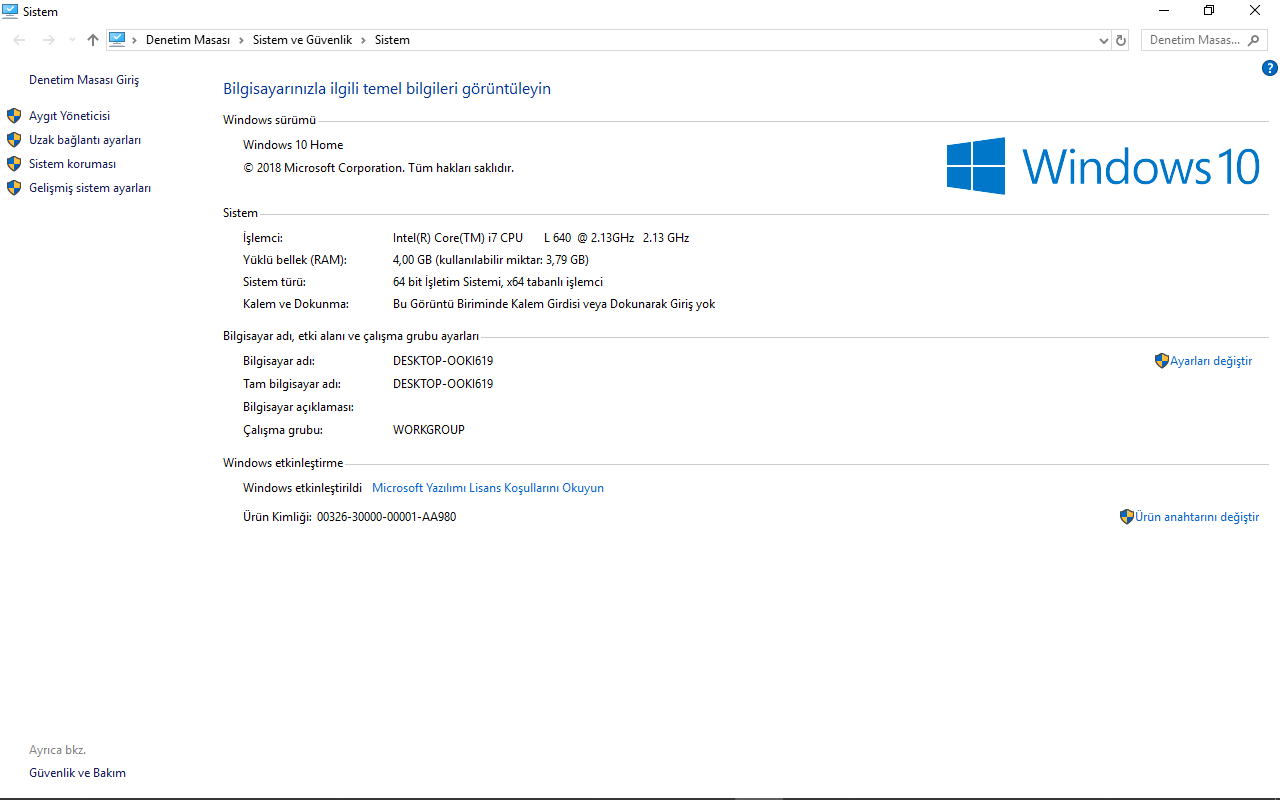Select the product ID 00326-30000-00001-AA980
The height and width of the screenshot is (800, 1280).
[386, 517]
